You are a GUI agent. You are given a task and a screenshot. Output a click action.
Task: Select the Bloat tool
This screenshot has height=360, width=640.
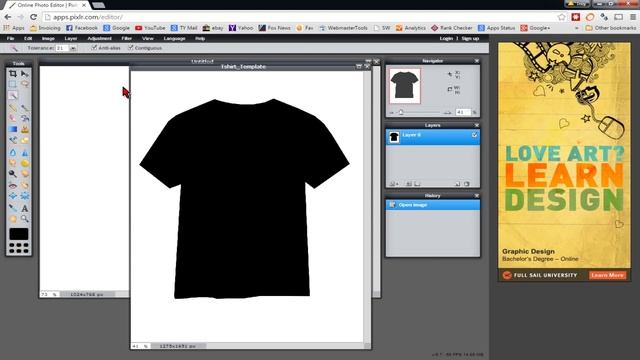(x=13, y=196)
